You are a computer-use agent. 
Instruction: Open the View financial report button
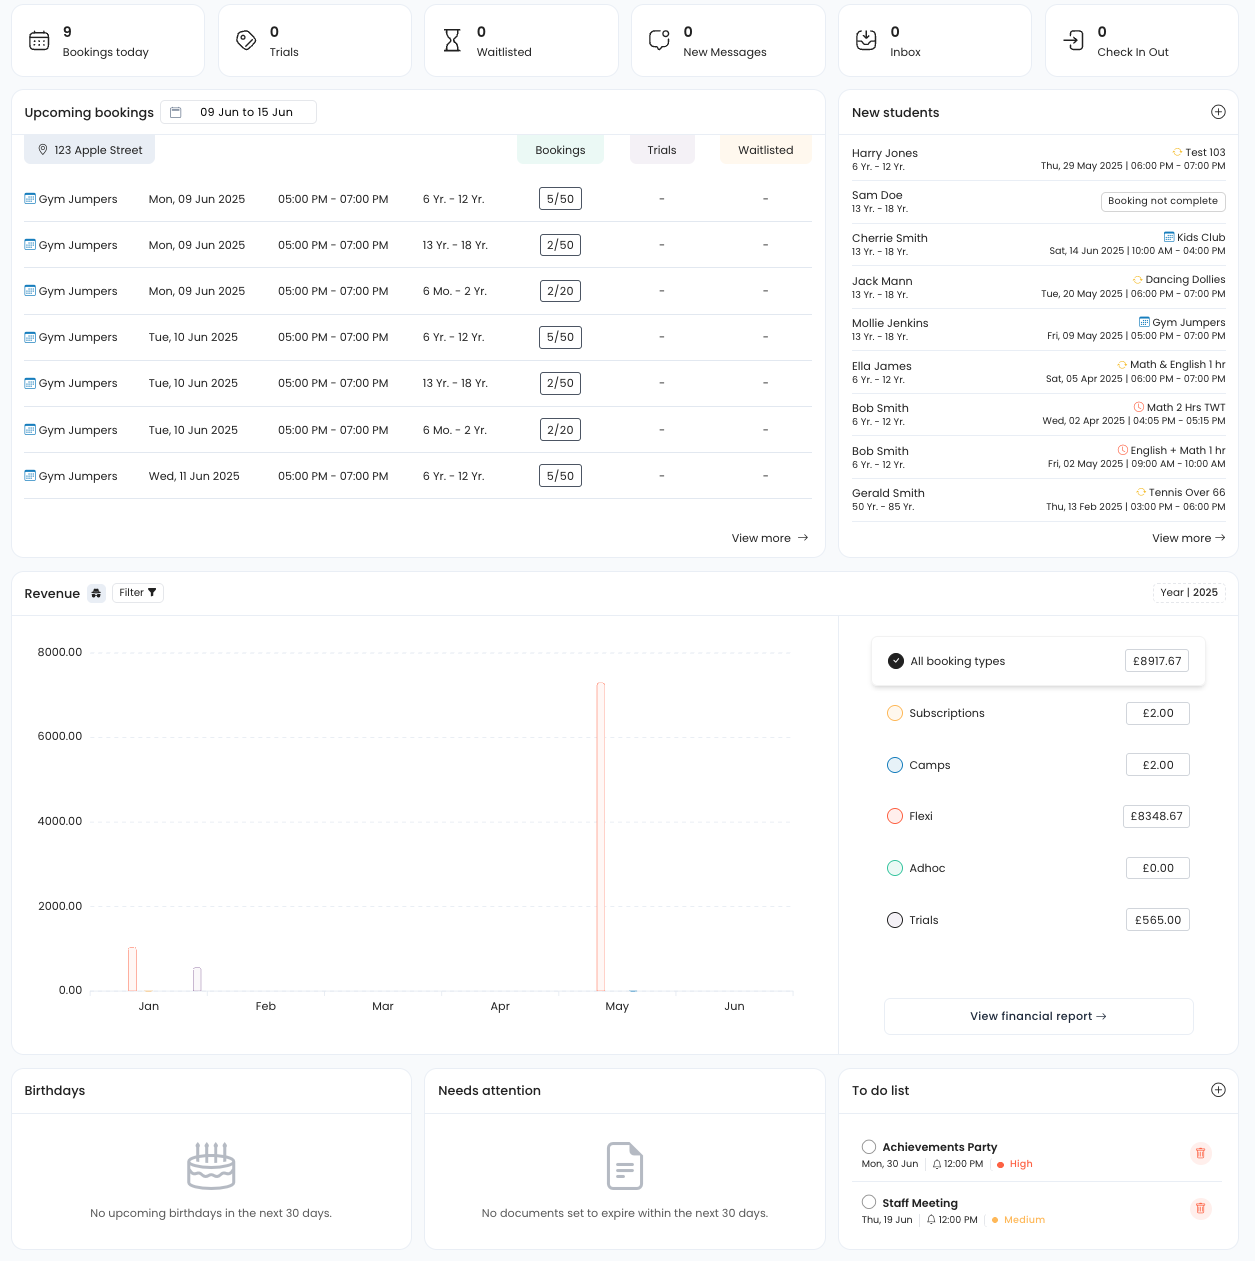(x=1038, y=1016)
